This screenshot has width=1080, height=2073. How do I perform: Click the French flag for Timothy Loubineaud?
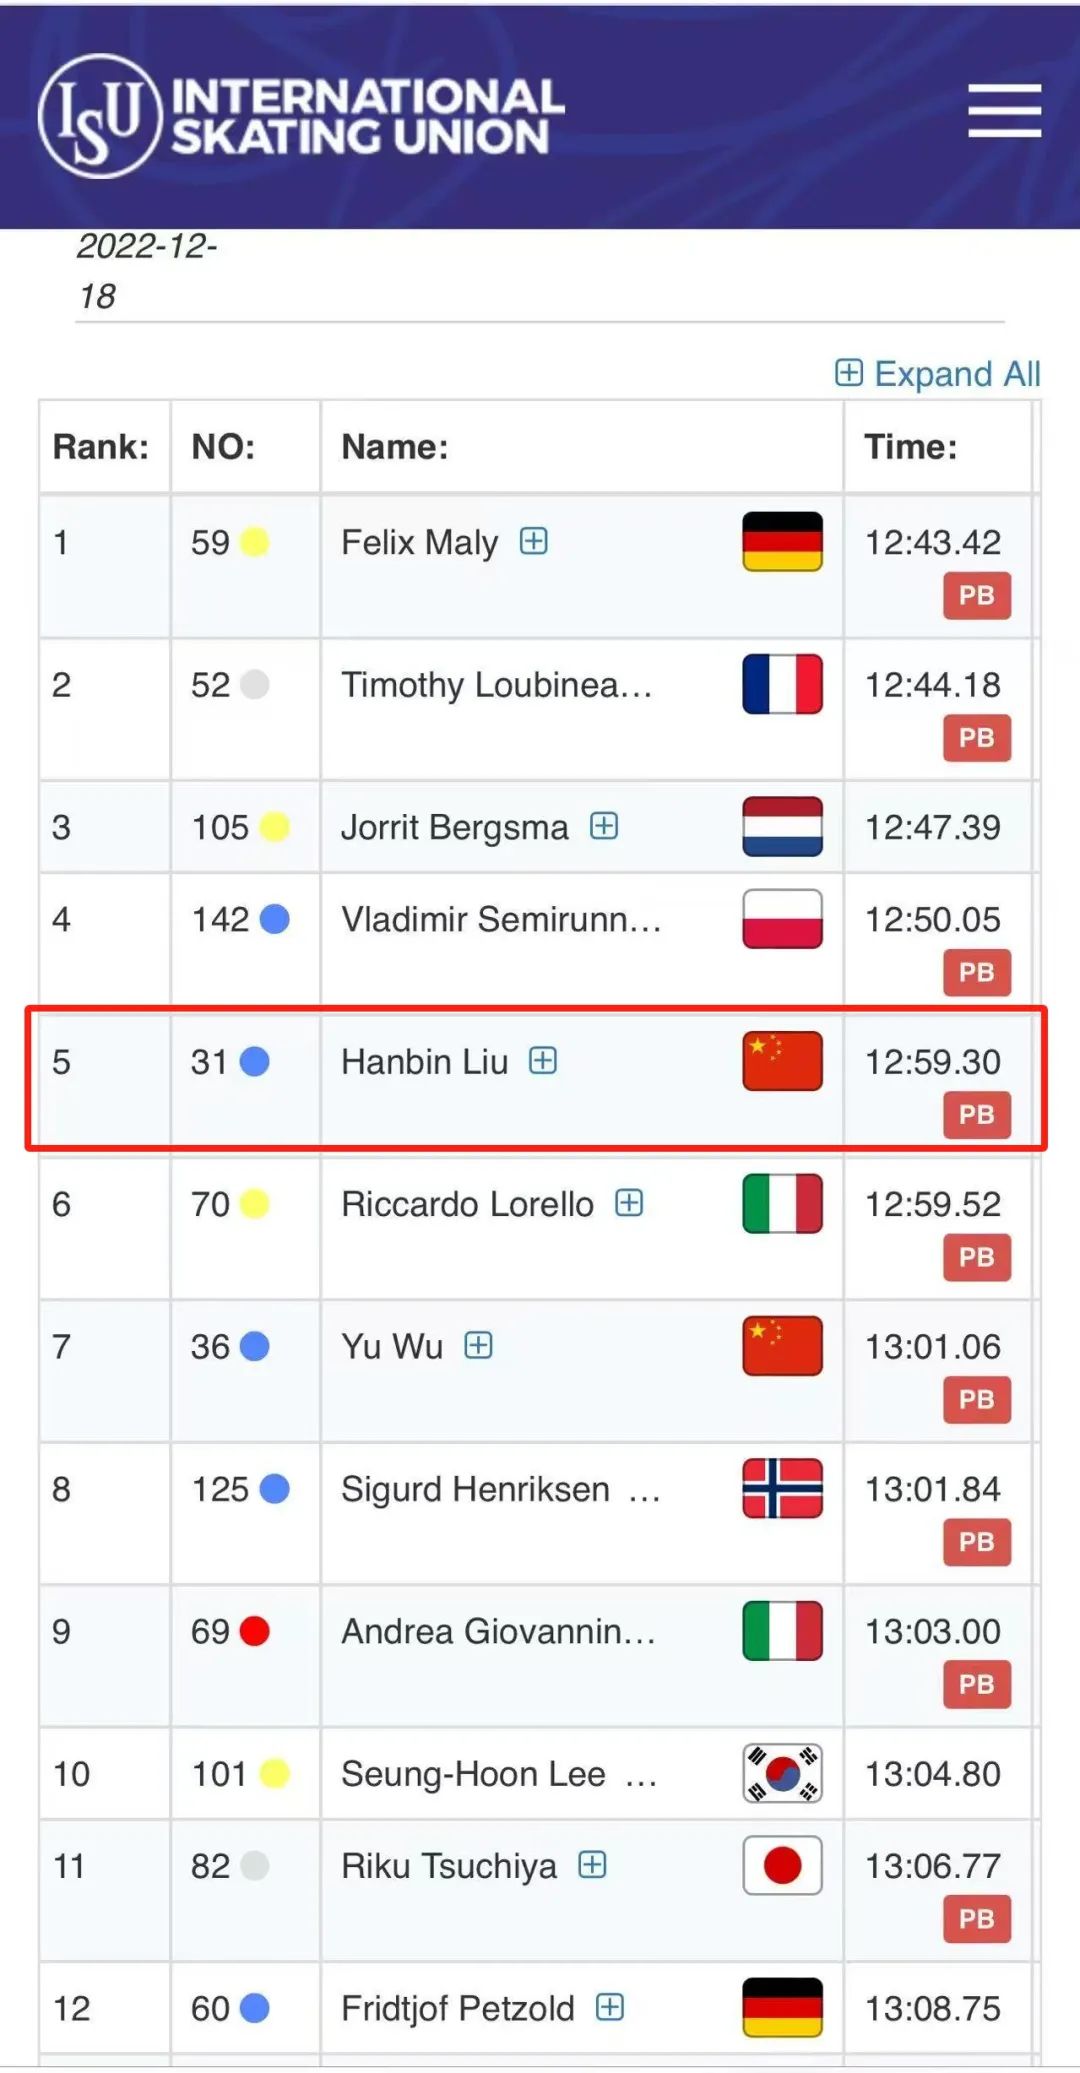[x=782, y=684]
